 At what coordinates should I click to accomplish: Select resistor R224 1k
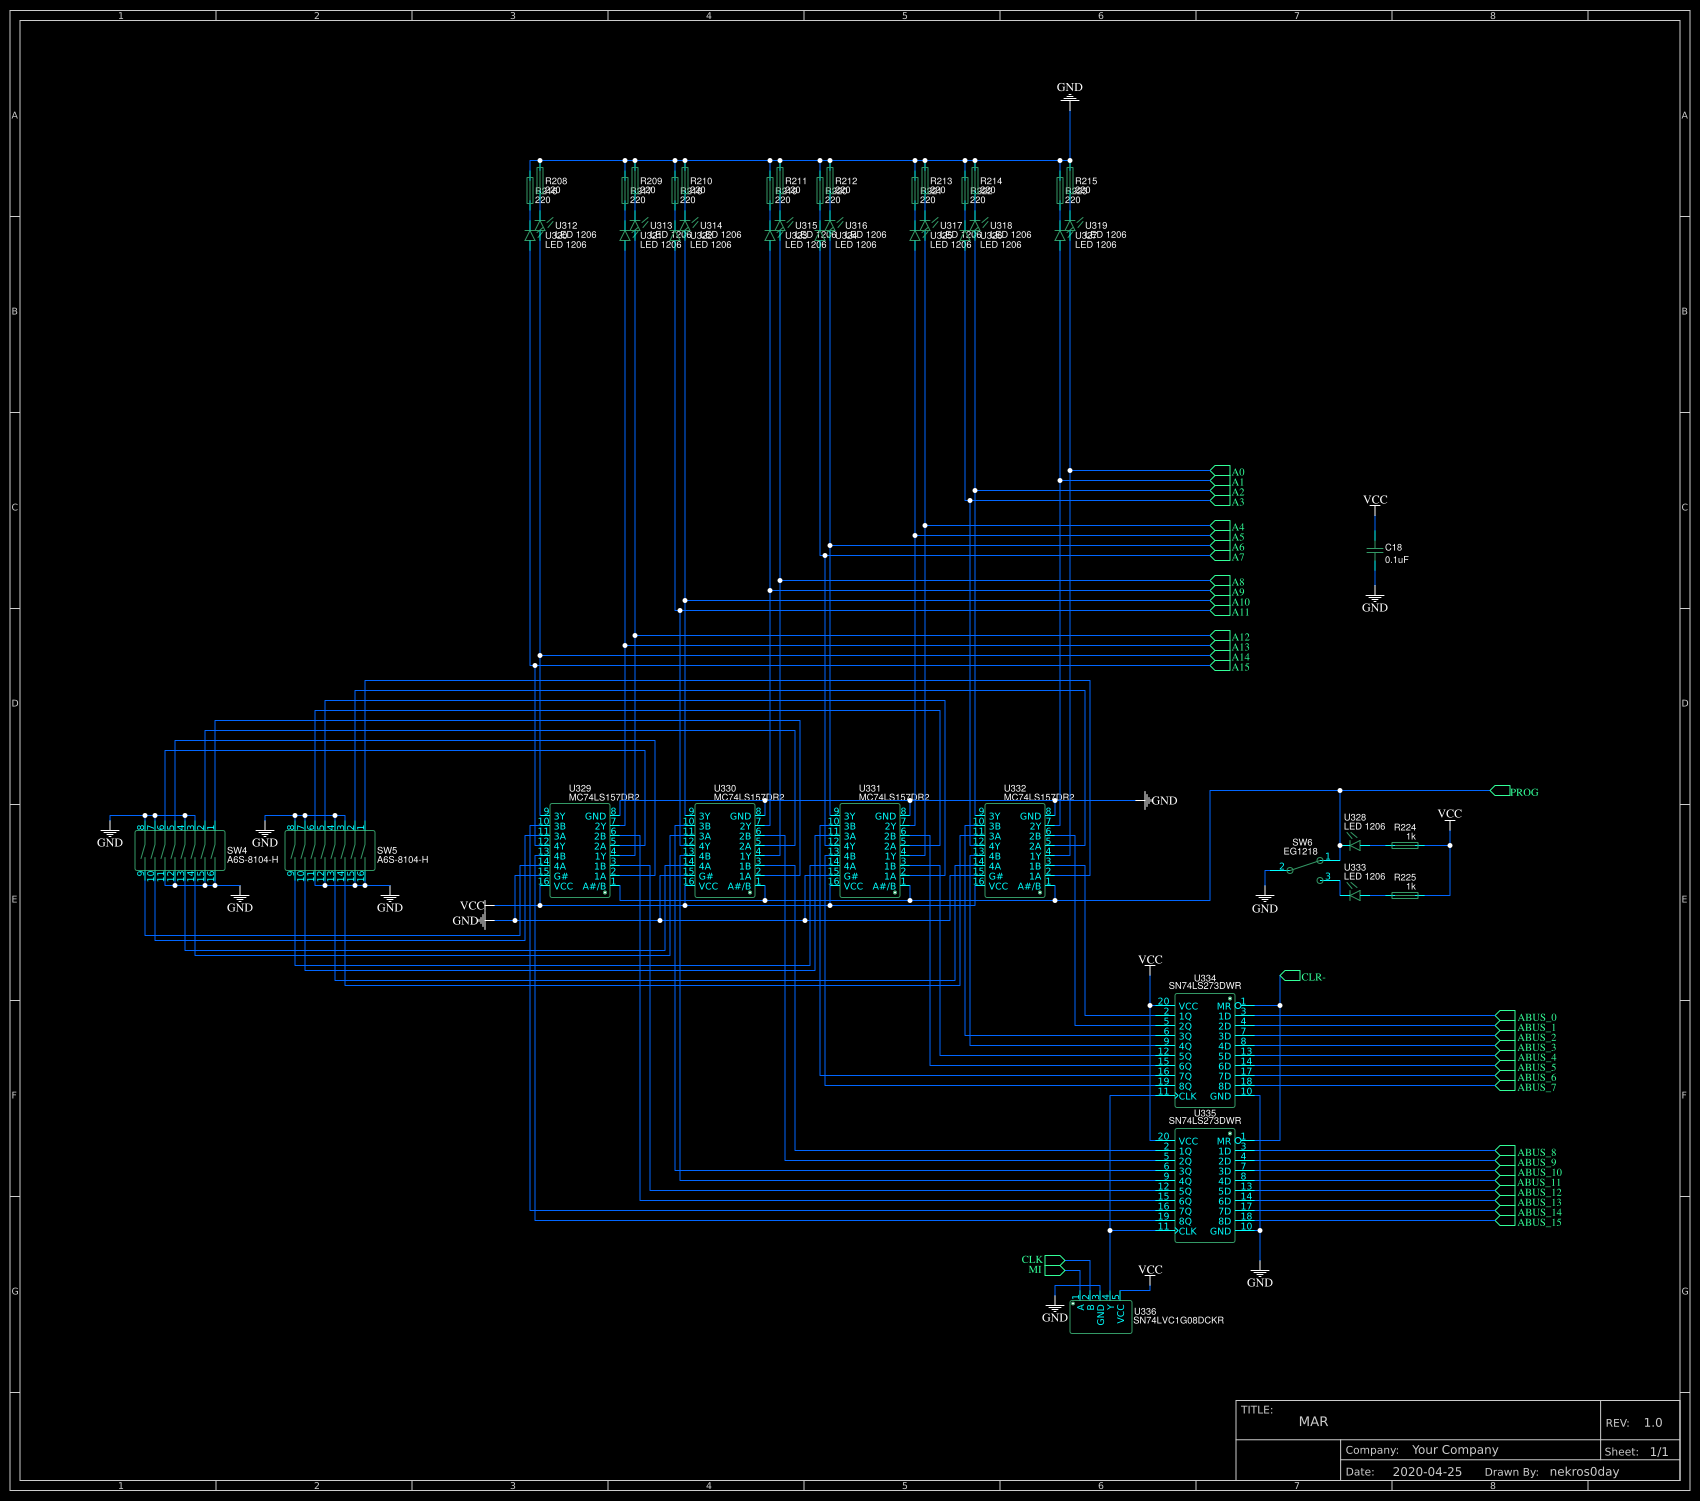point(1405,843)
